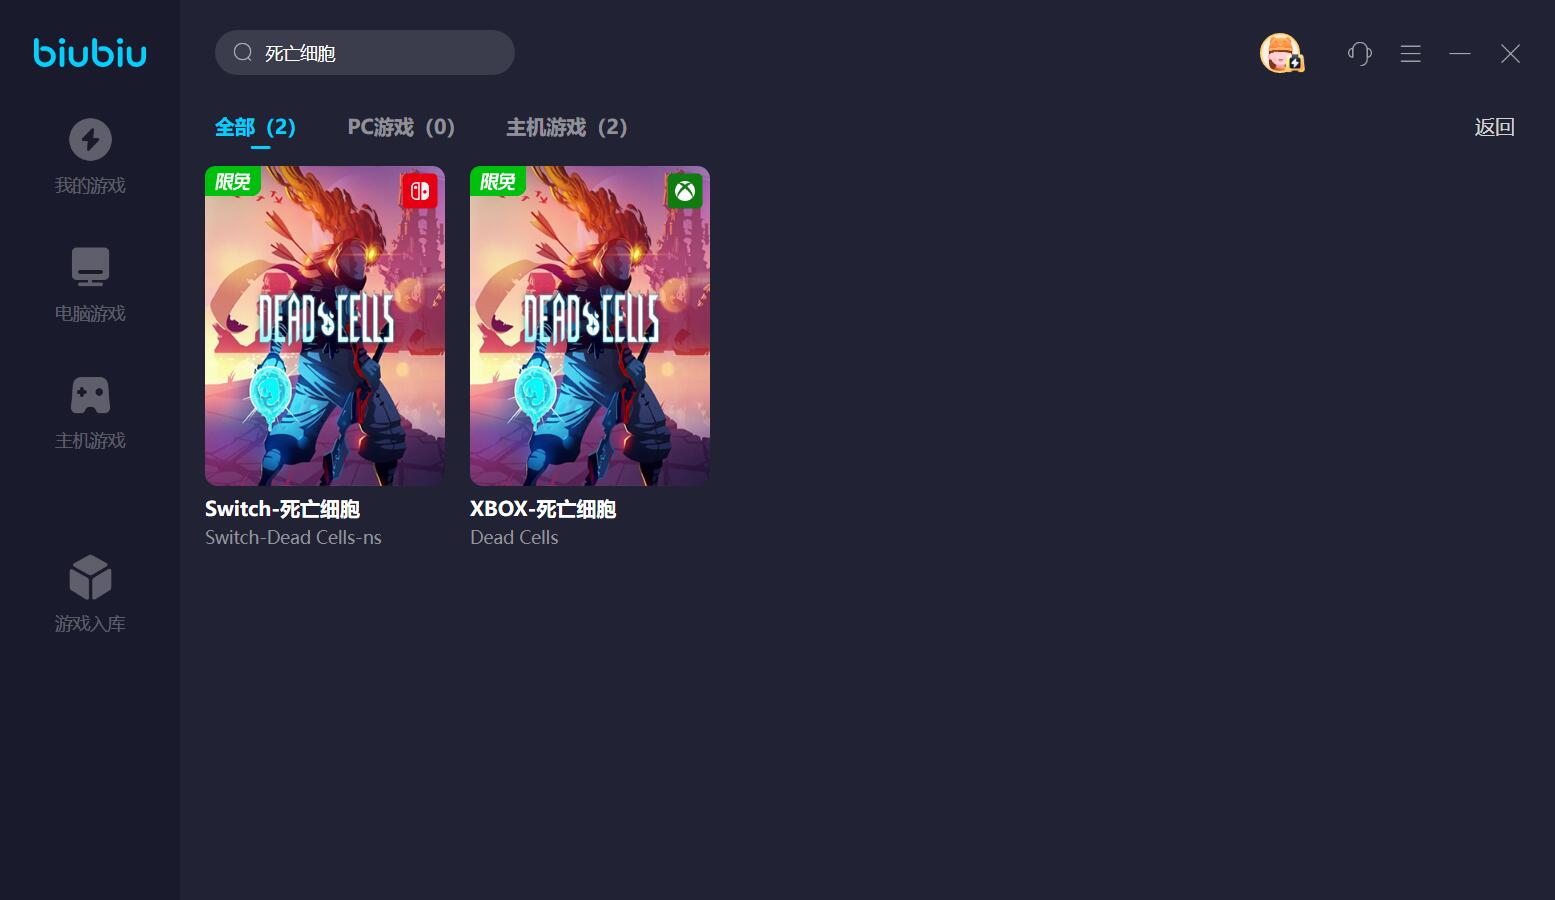Open the hamburger menu icon
Screen dimensions: 1555x900
coord(1411,53)
